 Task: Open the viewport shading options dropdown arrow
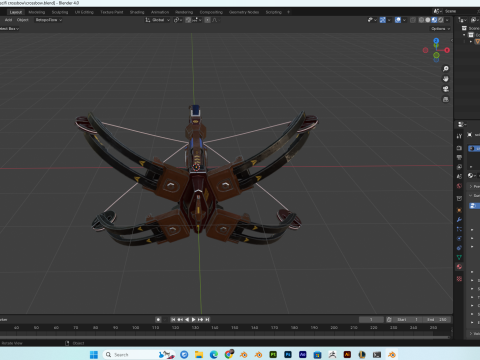tap(447, 20)
